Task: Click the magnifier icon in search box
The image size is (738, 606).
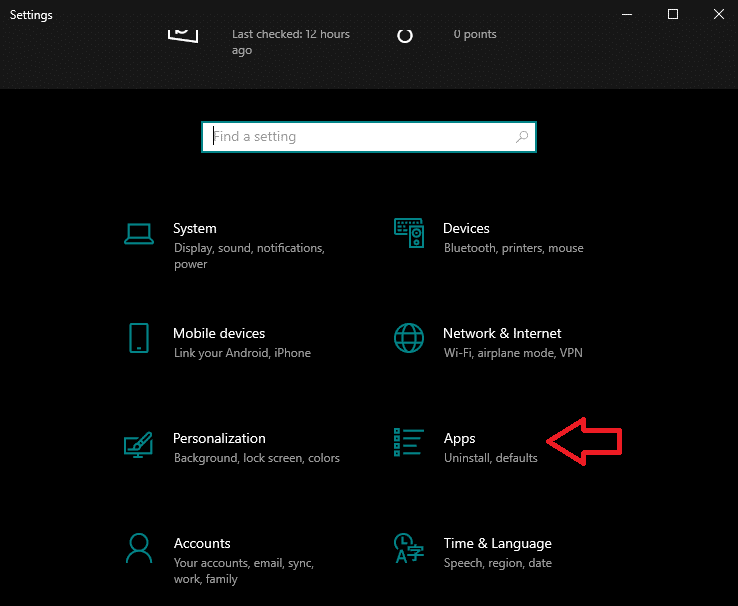Action: 522,137
